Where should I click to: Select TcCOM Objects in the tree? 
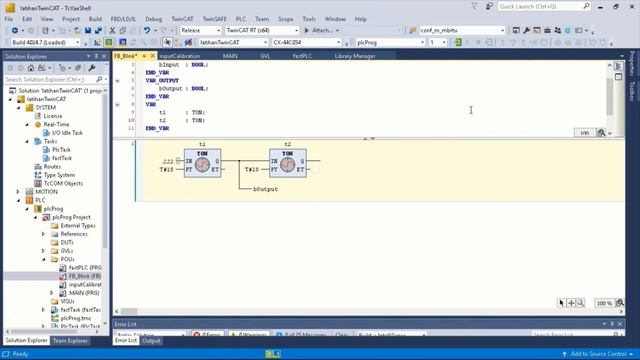click(63, 183)
